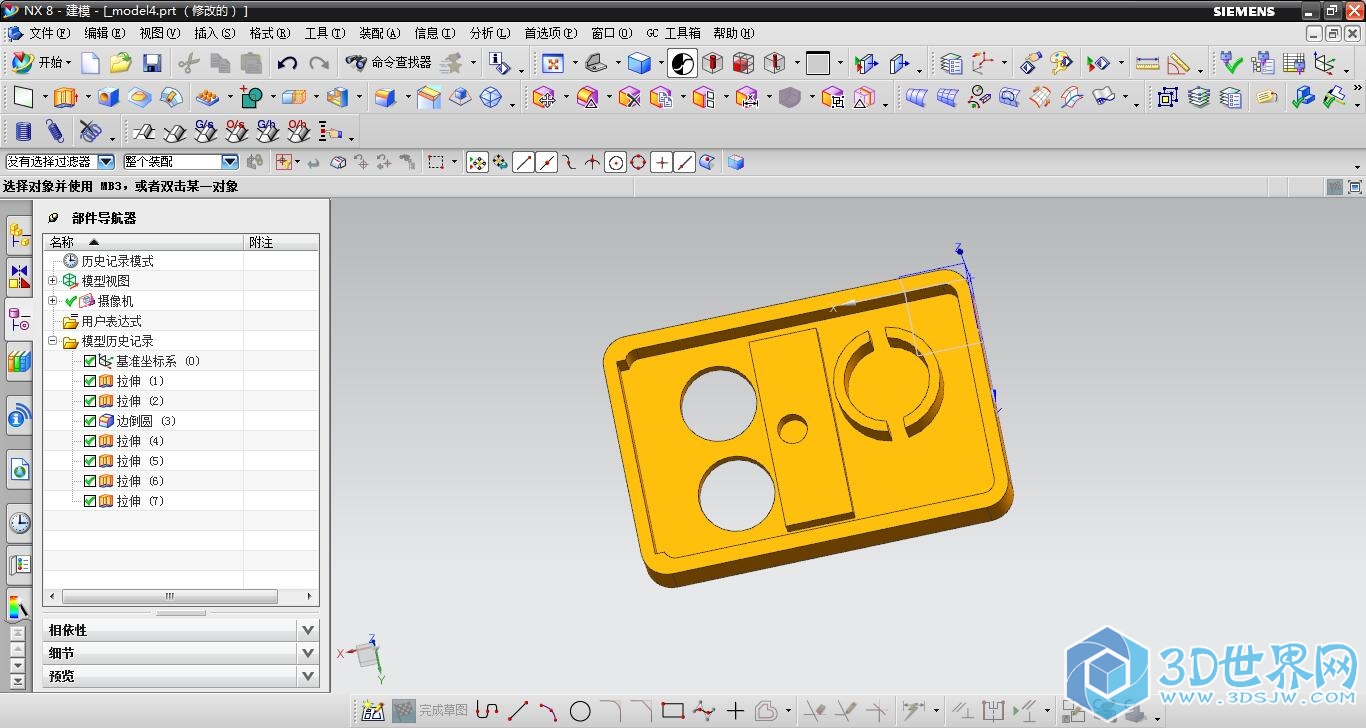Click the gear G/s modeling icon

tap(205, 131)
